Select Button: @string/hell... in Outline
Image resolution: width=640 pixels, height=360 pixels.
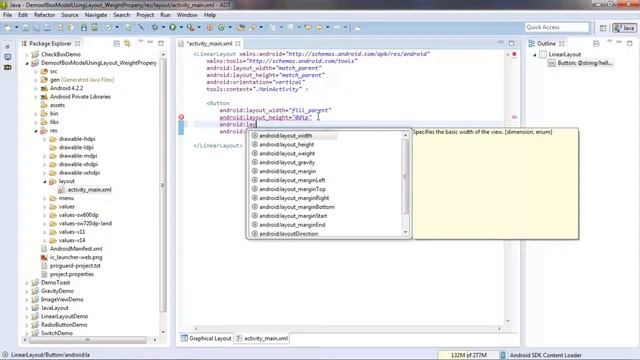click(x=580, y=63)
